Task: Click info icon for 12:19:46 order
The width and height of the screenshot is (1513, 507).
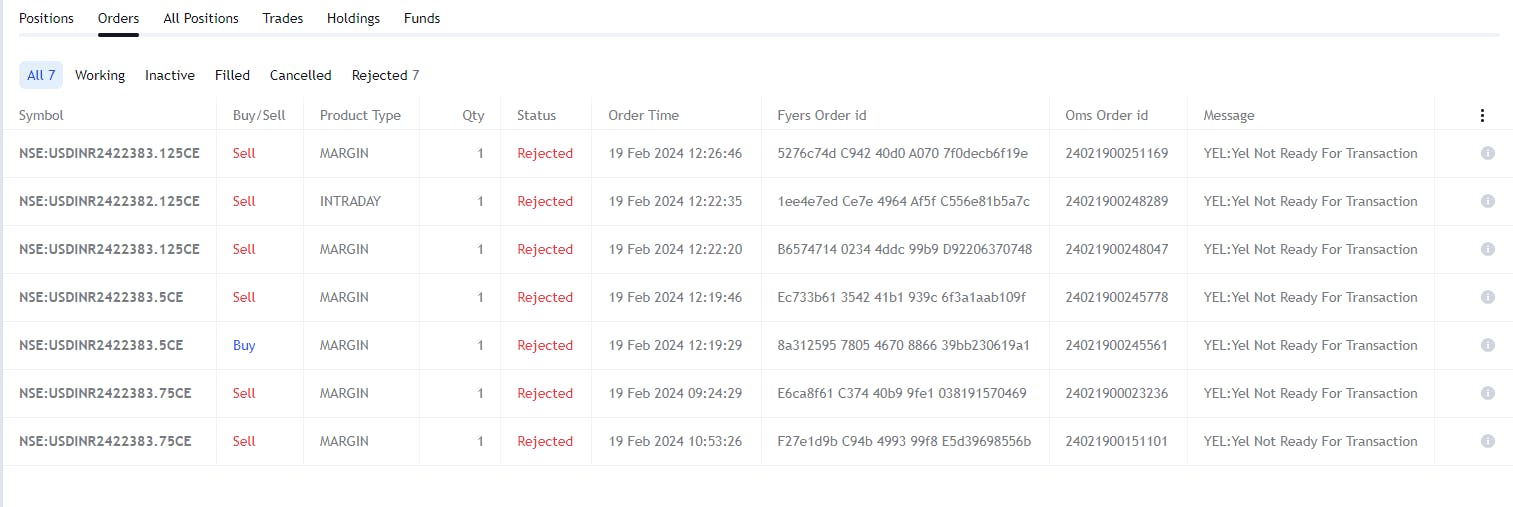Action: [x=1487, y=297]
